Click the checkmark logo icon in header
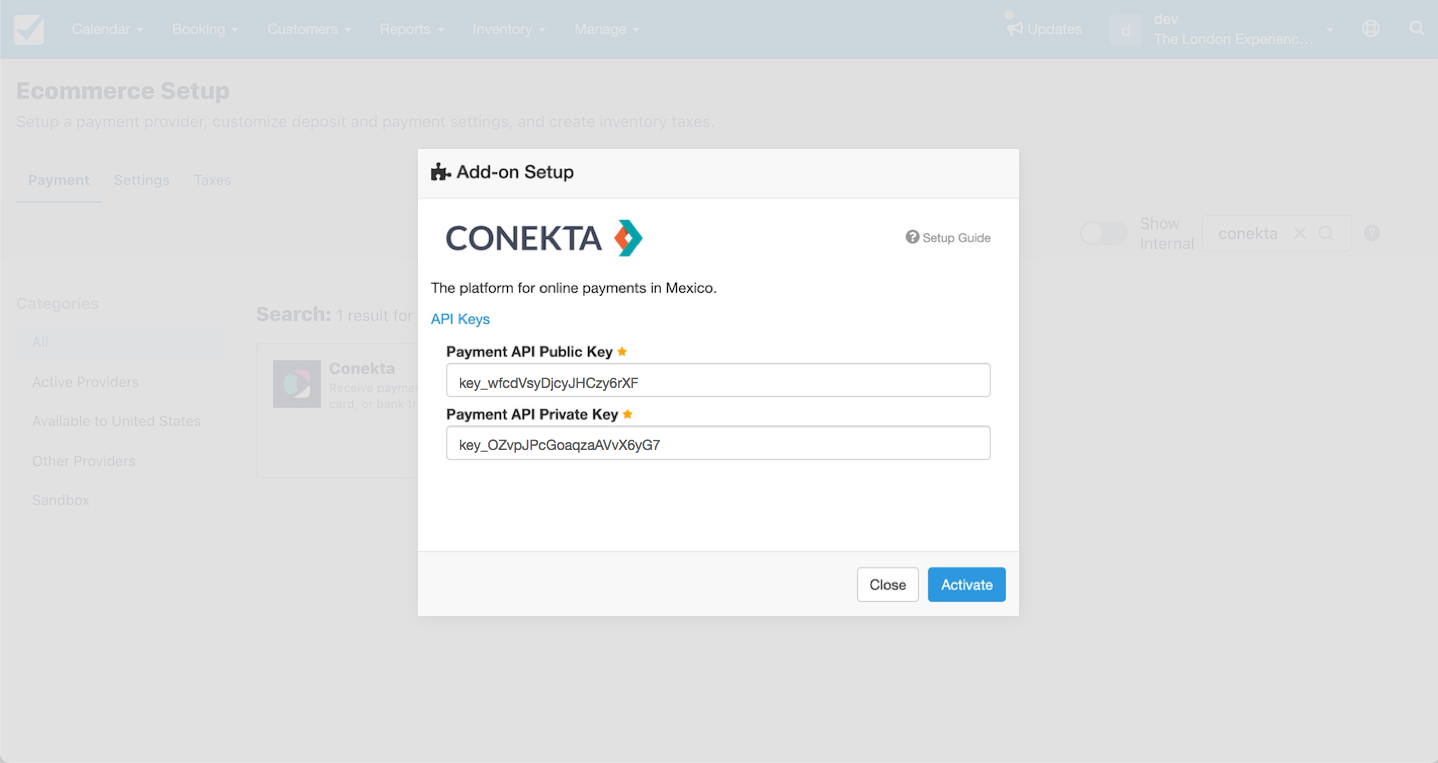1438x763 pixels. tap(28, 29)
